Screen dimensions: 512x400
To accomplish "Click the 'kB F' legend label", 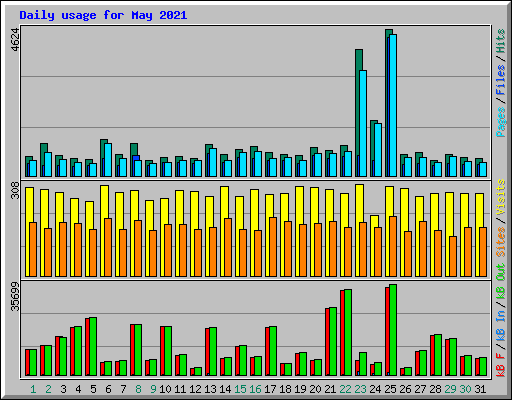I will [x=500, y=364].
